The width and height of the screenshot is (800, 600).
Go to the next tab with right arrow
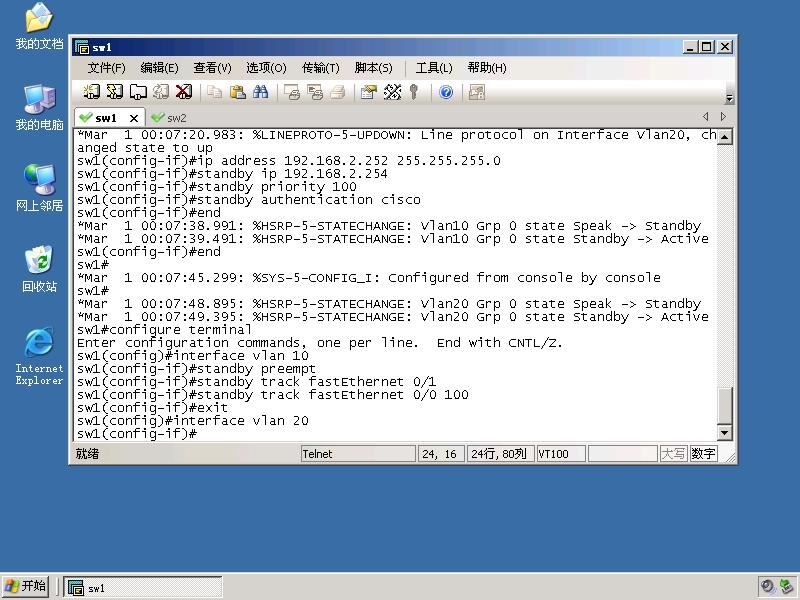tap(723, 117)
